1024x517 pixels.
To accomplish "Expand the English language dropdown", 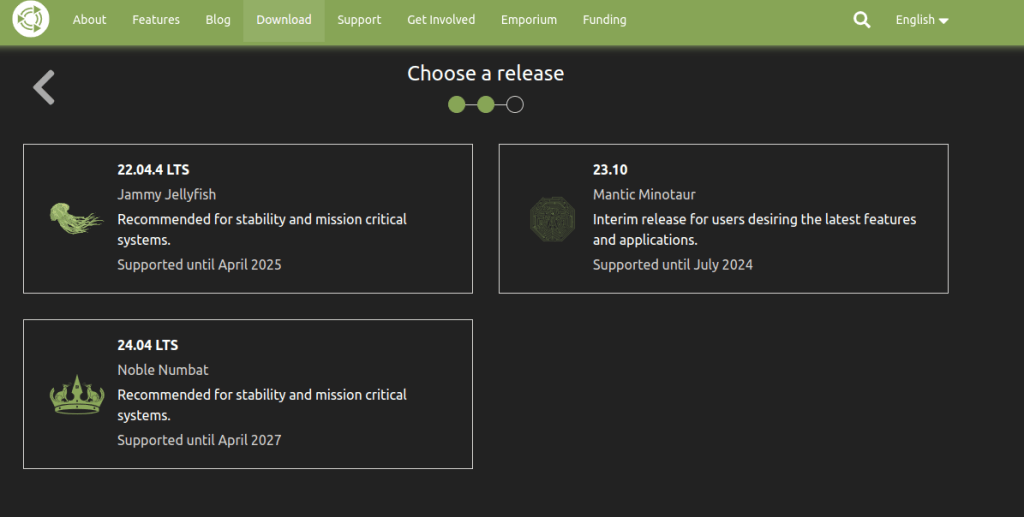I will pyautogui.click(x=921, y=20).
